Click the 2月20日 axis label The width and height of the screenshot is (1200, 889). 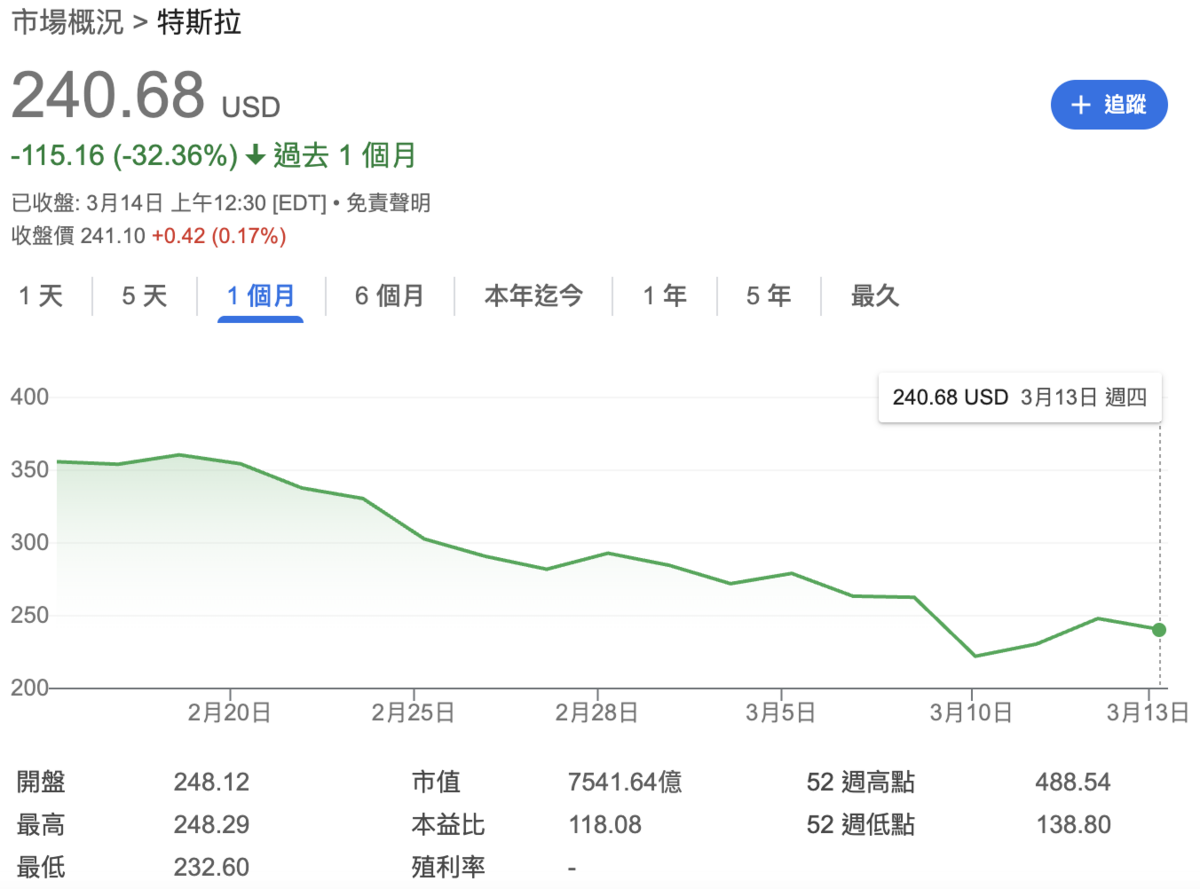(231, 713)
